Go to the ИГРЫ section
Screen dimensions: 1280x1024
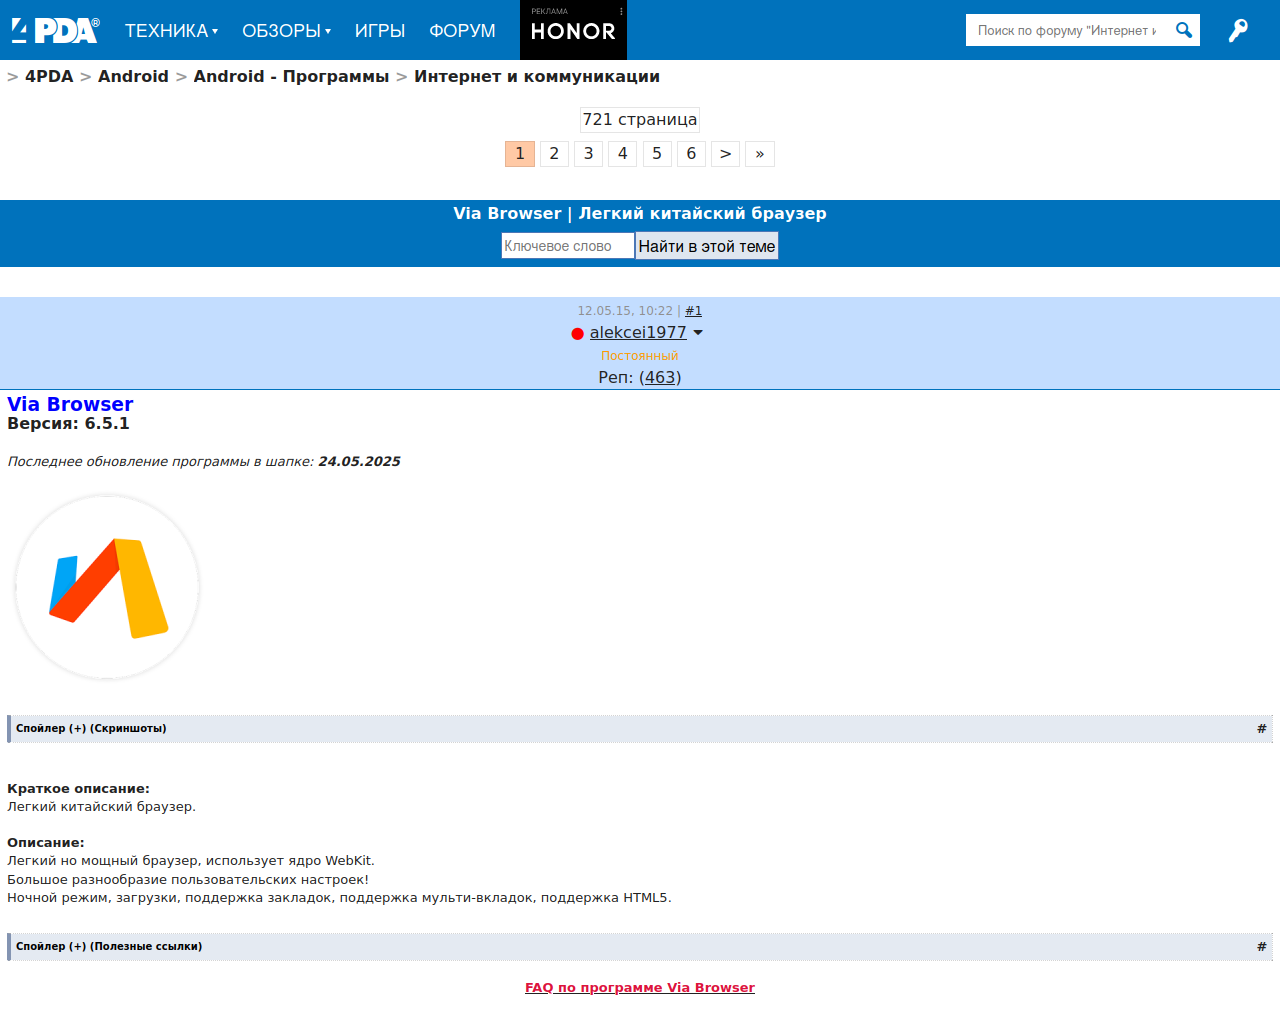(x=380, y=31)
